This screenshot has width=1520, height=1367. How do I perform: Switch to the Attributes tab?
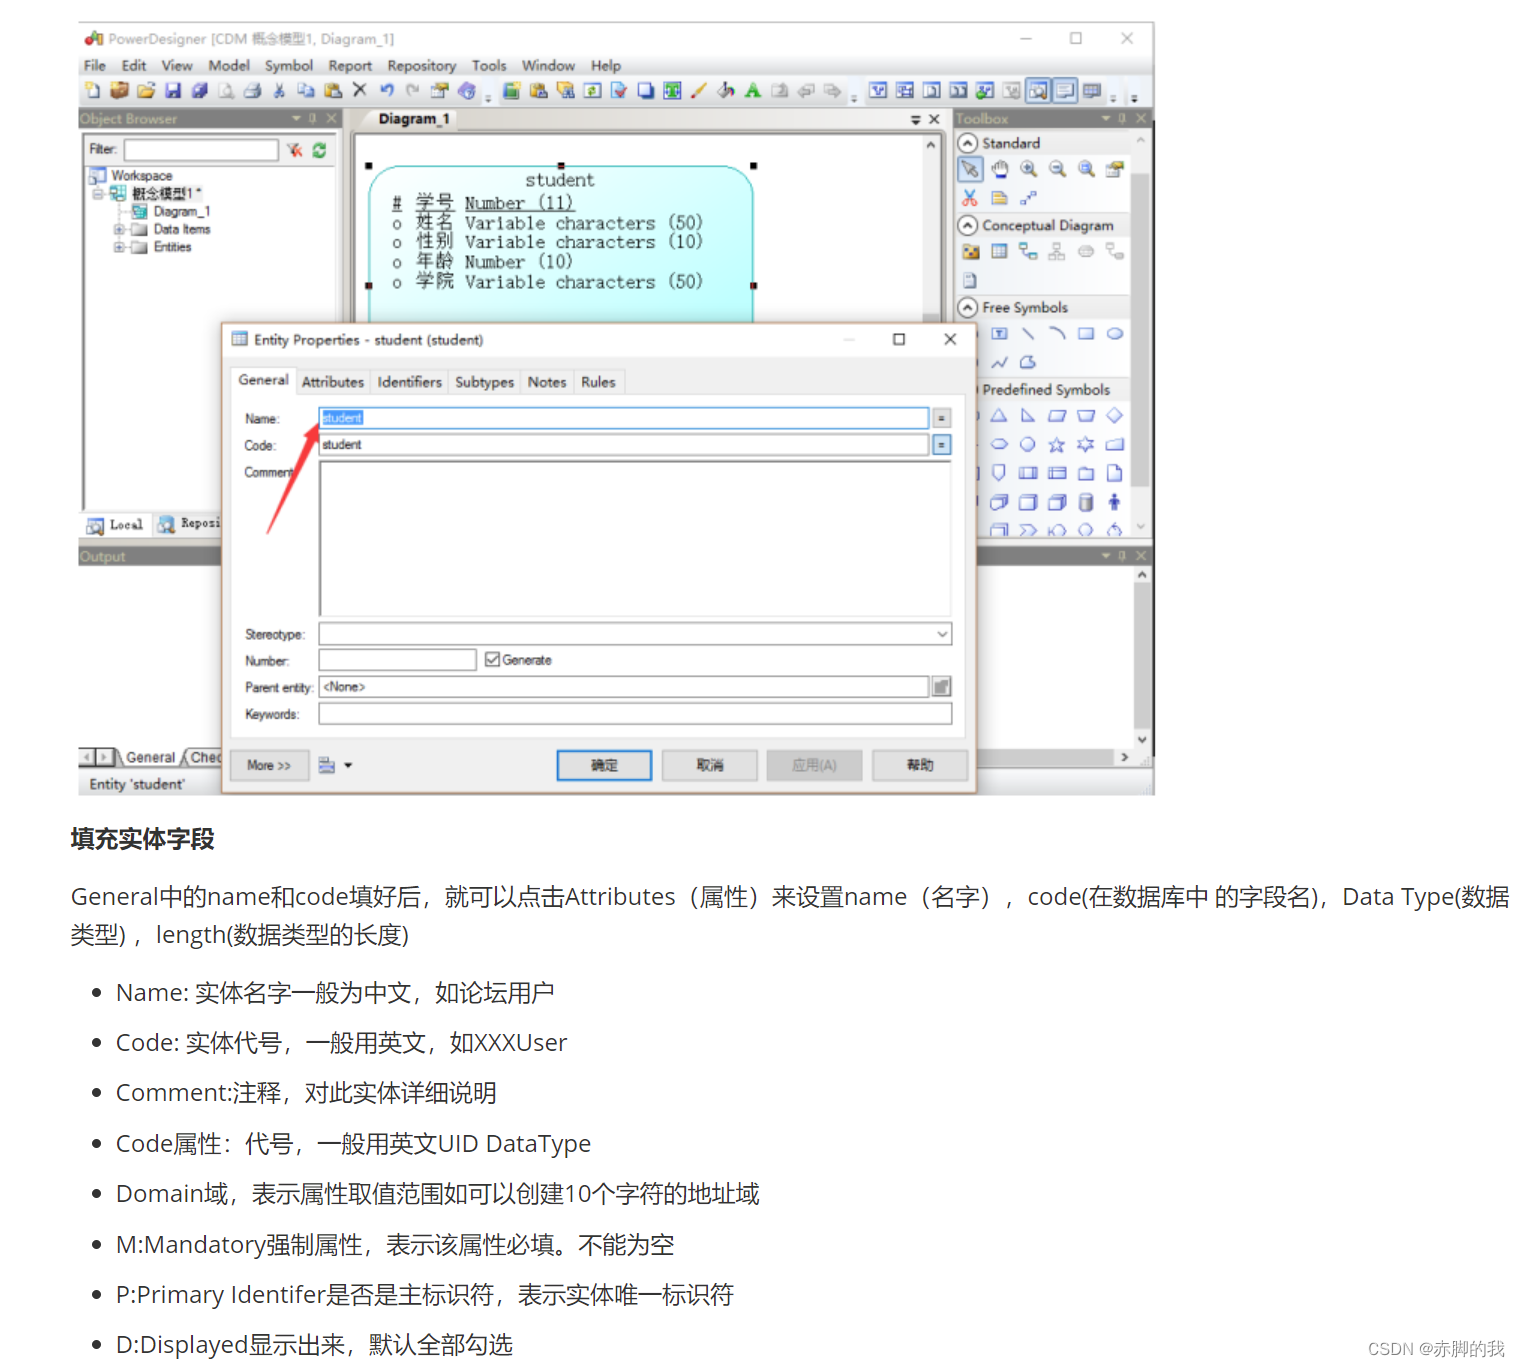[333, 381]
